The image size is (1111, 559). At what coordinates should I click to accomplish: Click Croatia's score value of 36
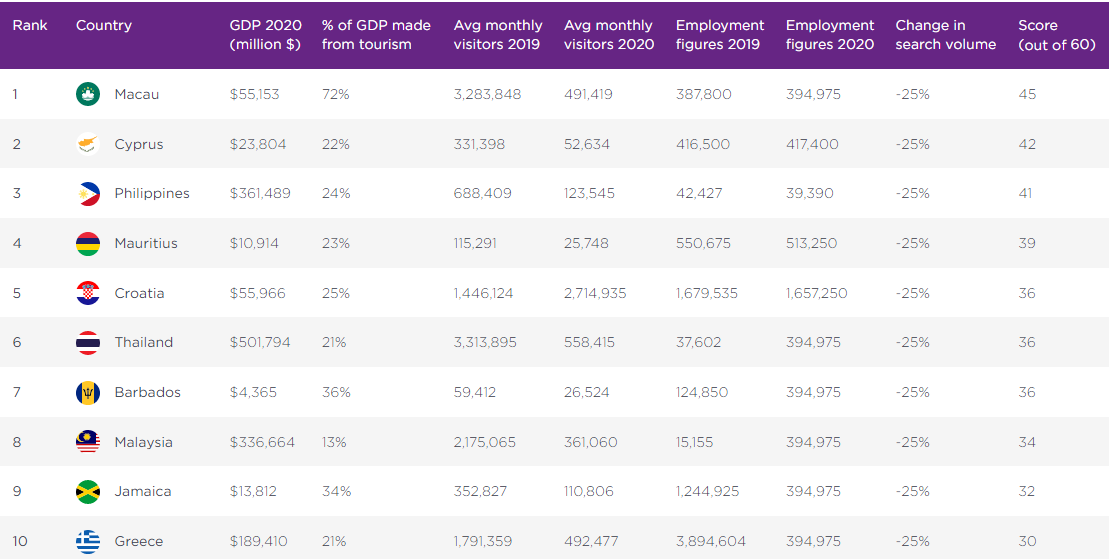click(x=1027, y=293)
